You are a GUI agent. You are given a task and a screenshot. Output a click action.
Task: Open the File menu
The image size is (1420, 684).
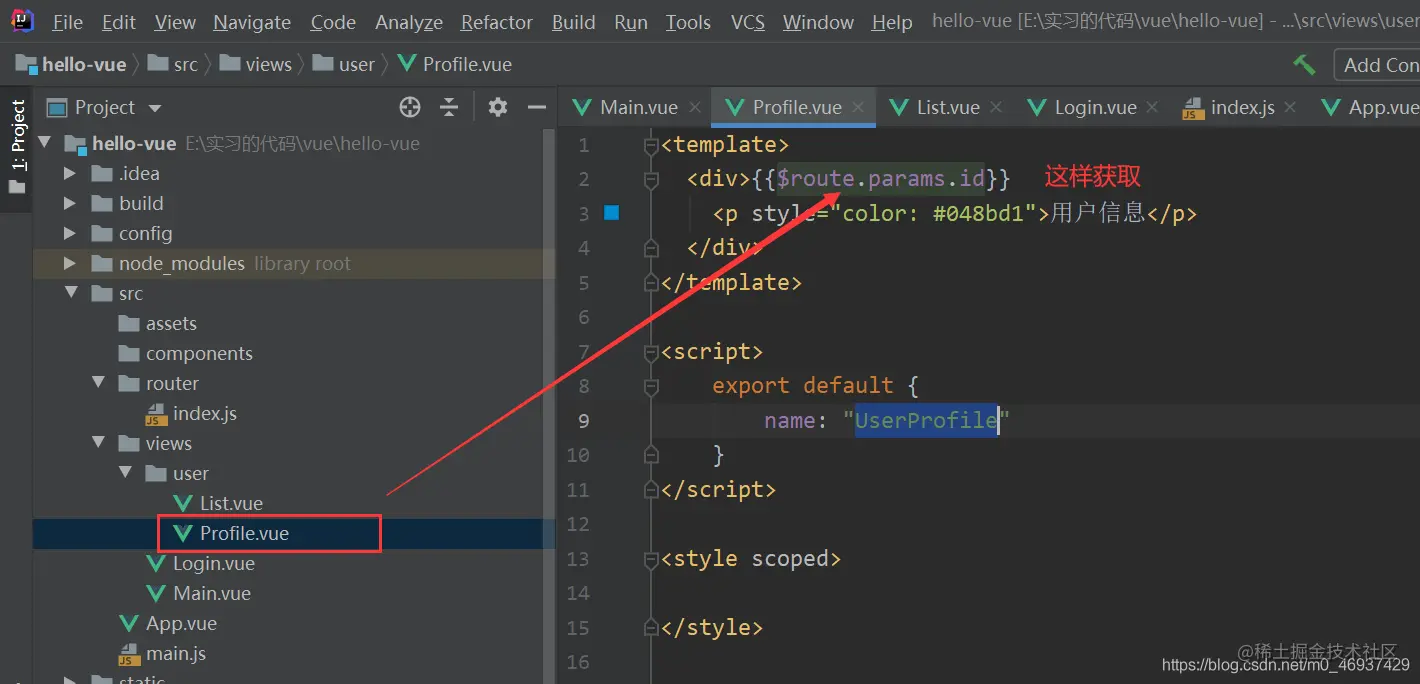tap(67, 22)
